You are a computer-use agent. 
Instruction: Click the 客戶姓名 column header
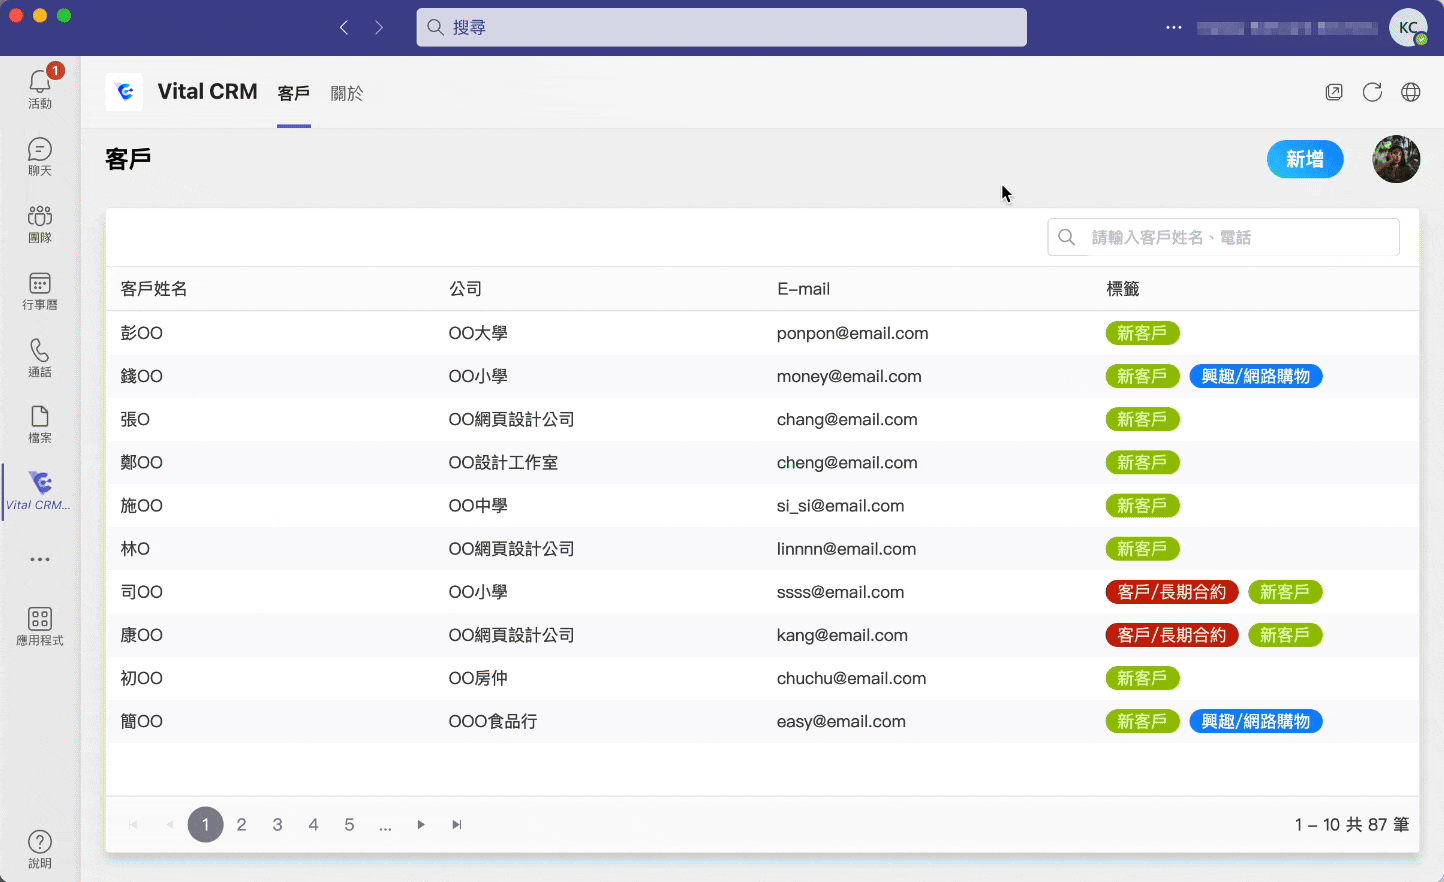click(154, 289)
